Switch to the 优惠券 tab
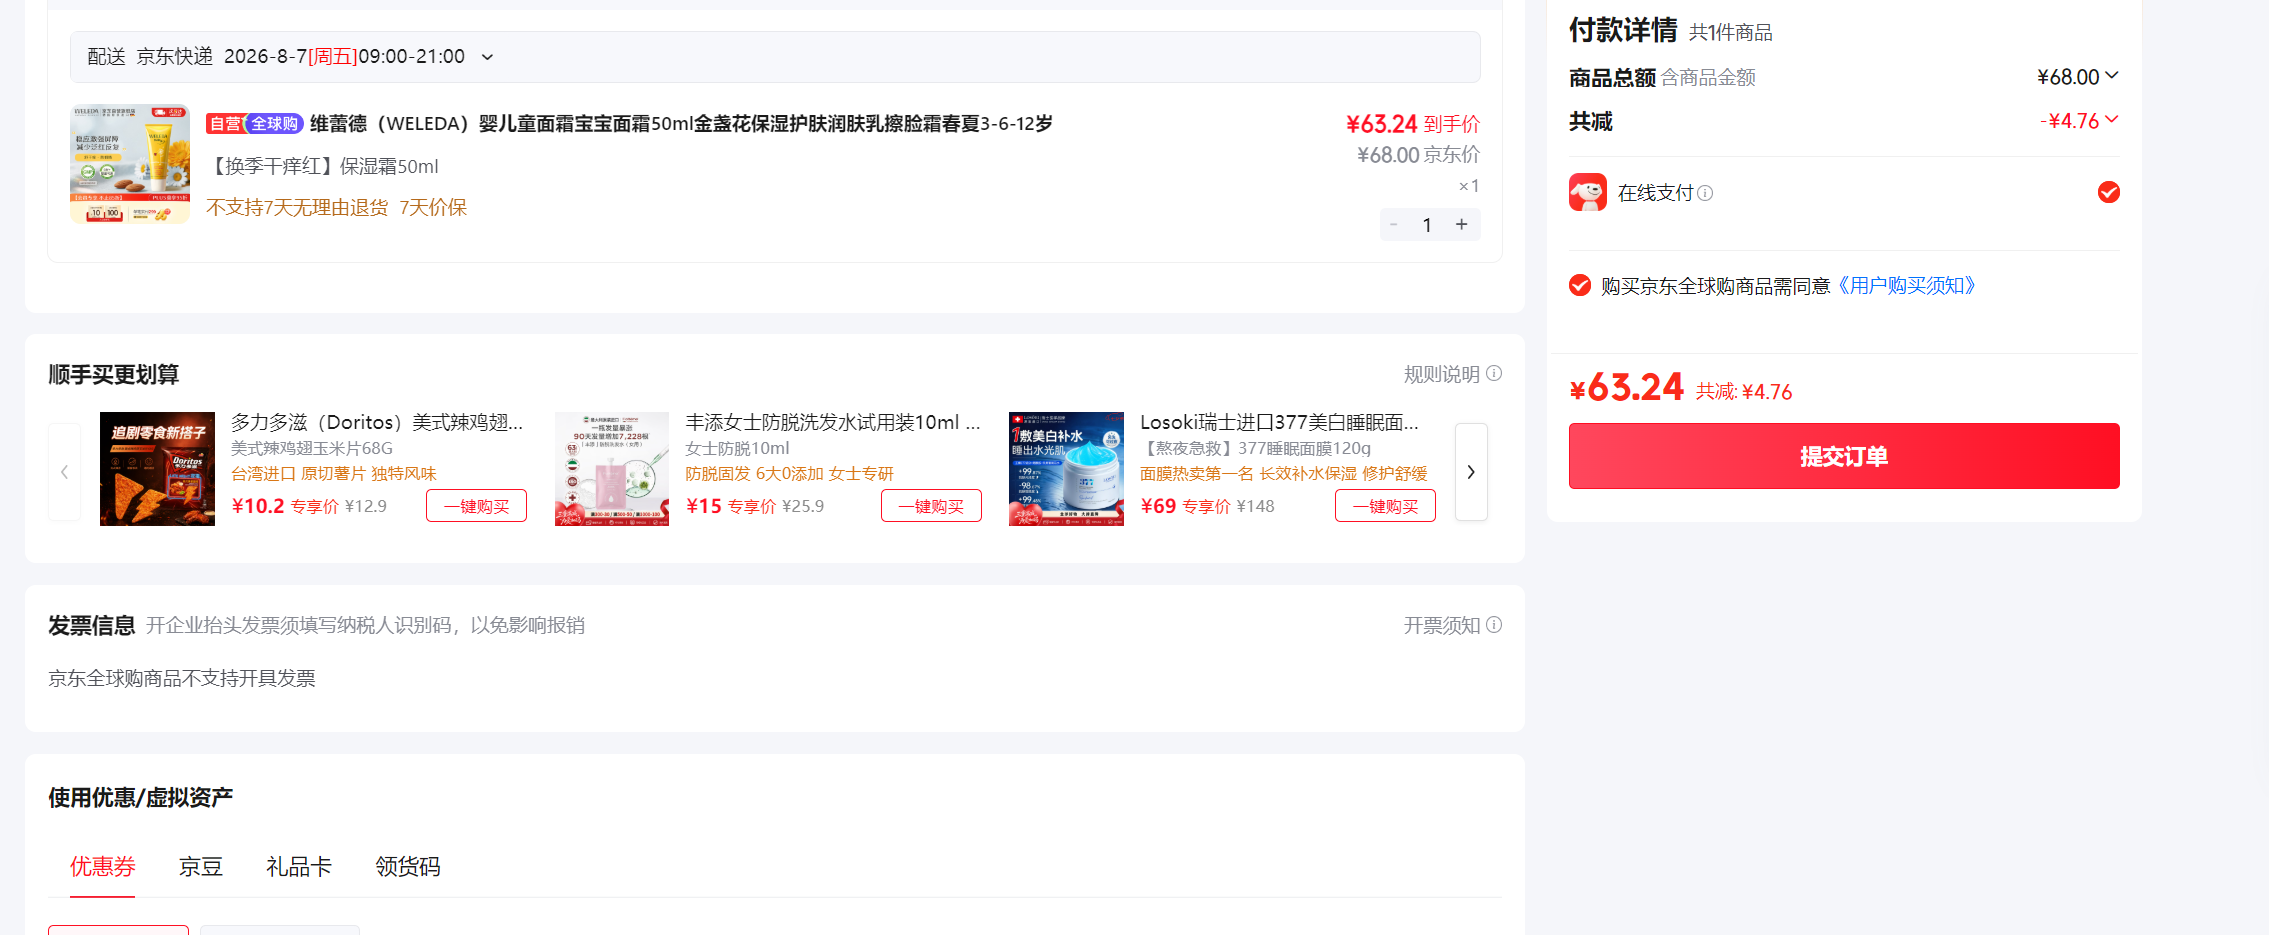2269x935 pixels. coord(102,867)
